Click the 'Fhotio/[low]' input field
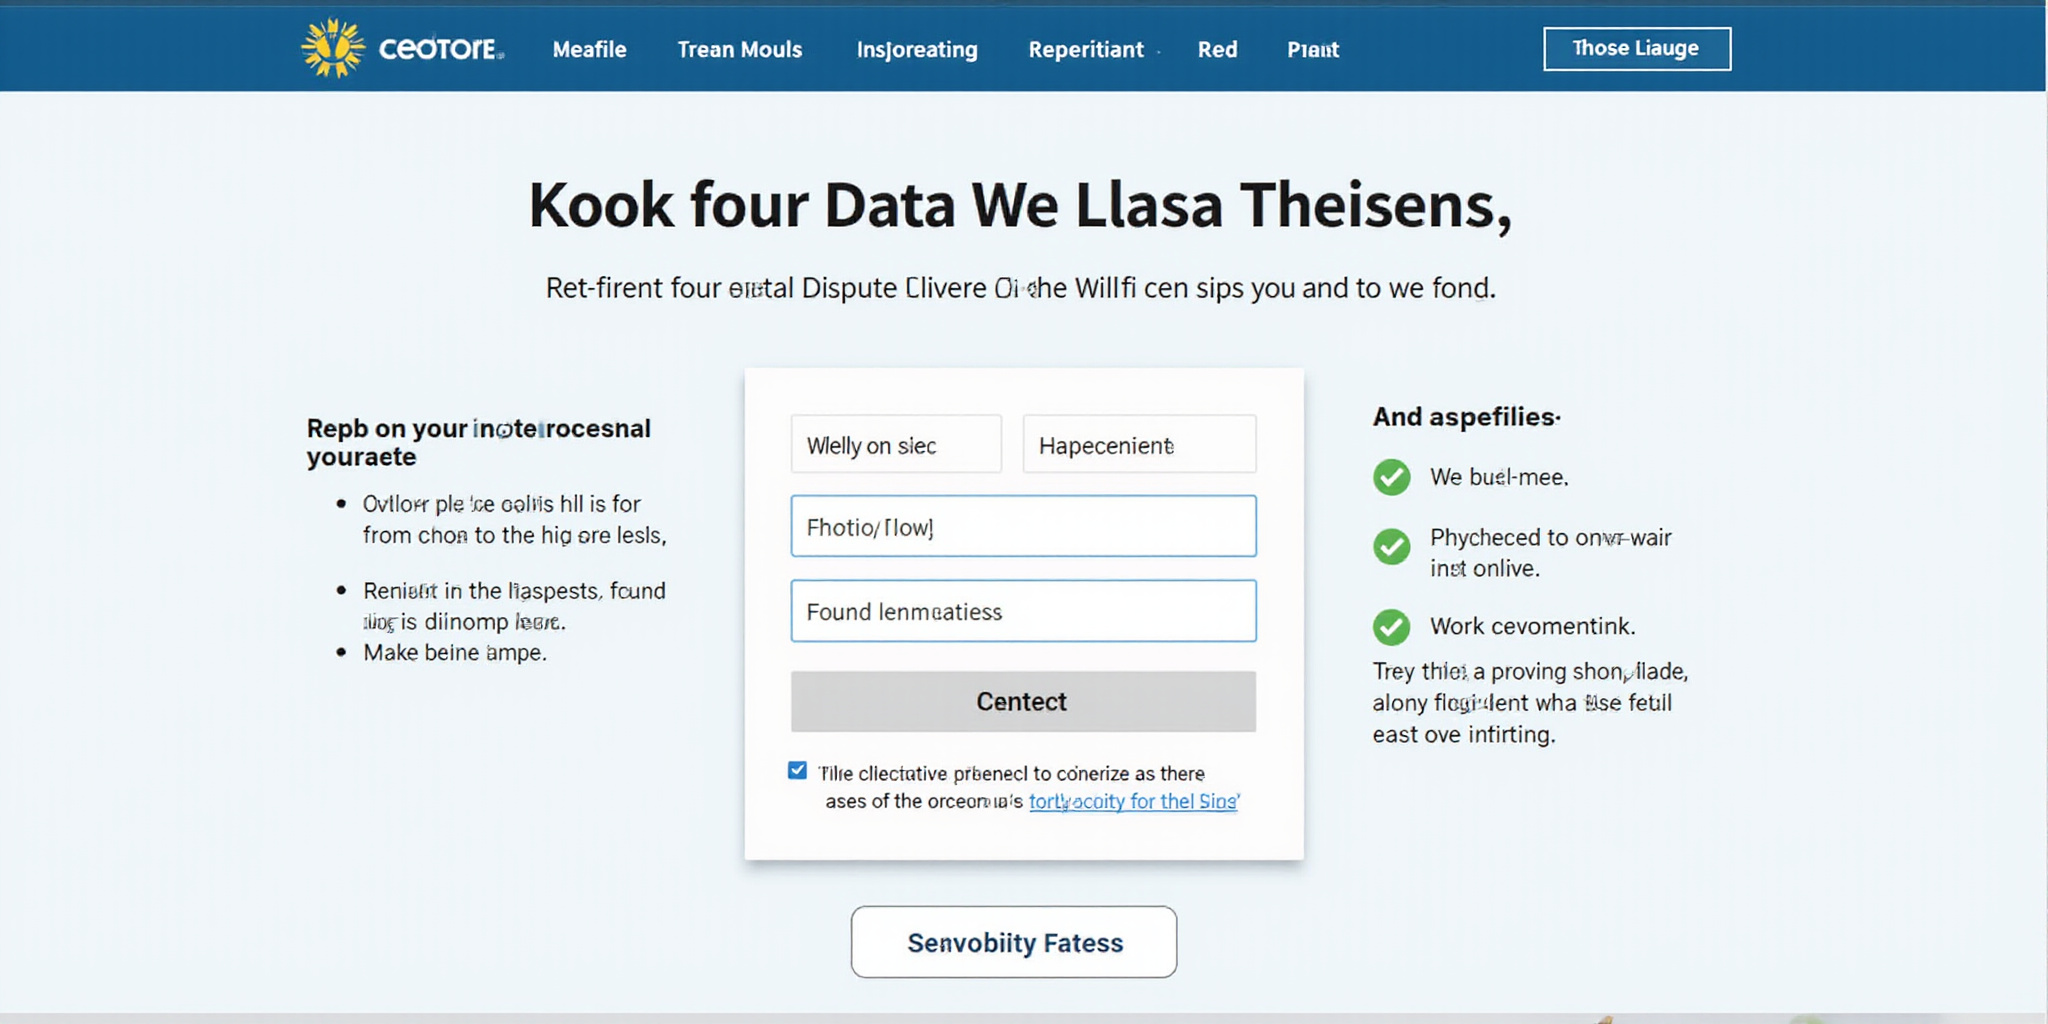This screenshot has width=2048, height=1024. [x=1022, y=526]
